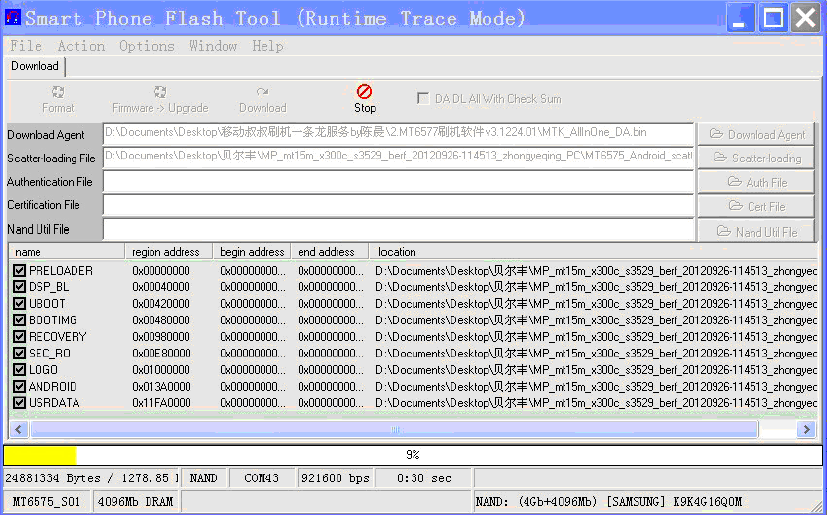
Task: Select the PRELOADER row name
Action: tap(61, 271)
